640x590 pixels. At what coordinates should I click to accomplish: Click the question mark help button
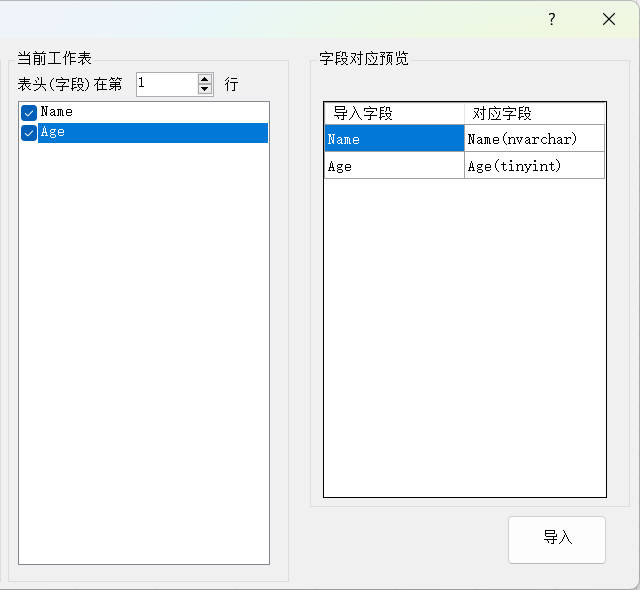tap(551, 20)
